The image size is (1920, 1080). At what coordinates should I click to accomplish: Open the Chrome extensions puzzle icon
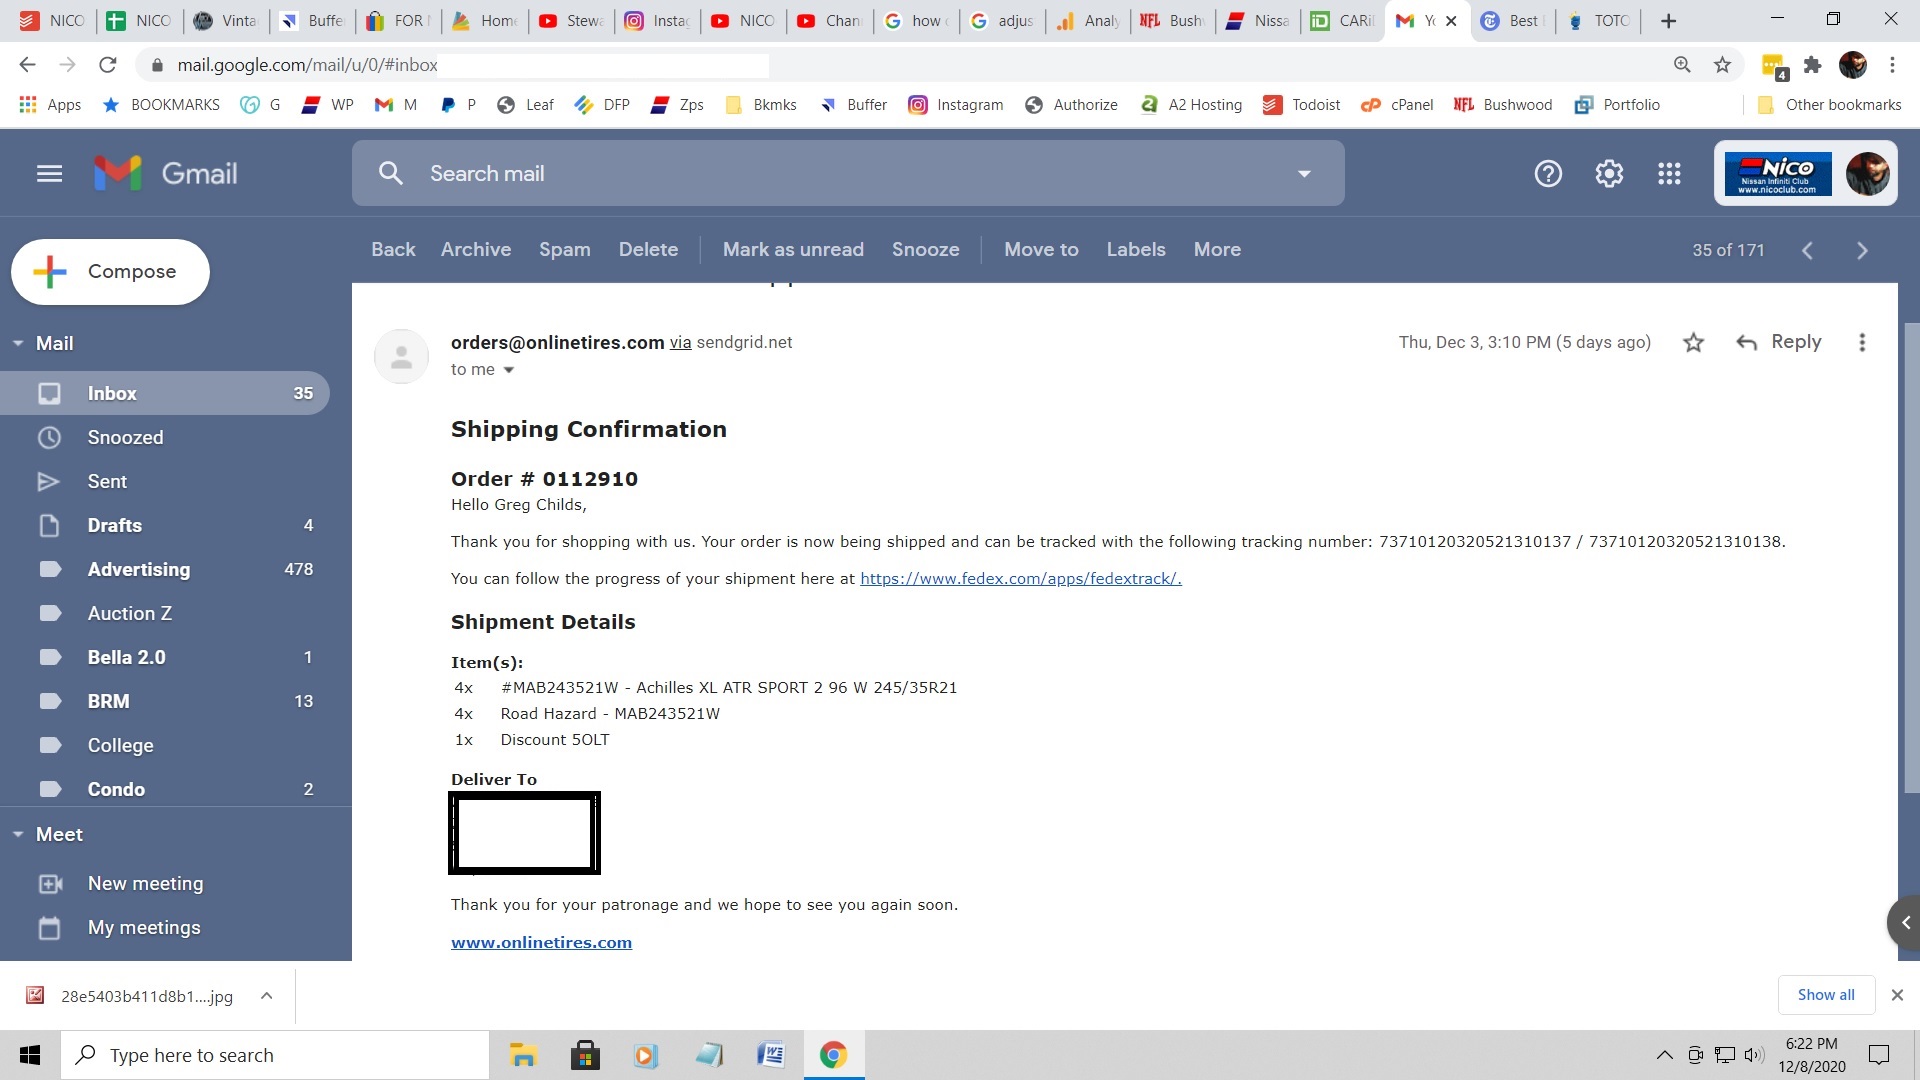pos(1812,65)
